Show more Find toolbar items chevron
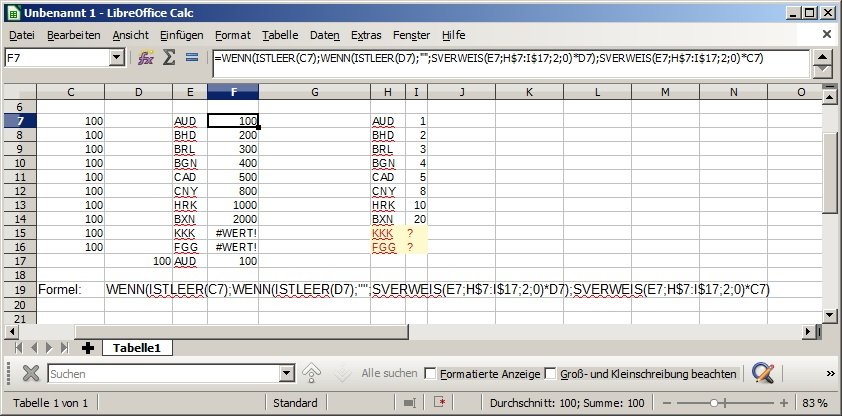 pos(831,374)
